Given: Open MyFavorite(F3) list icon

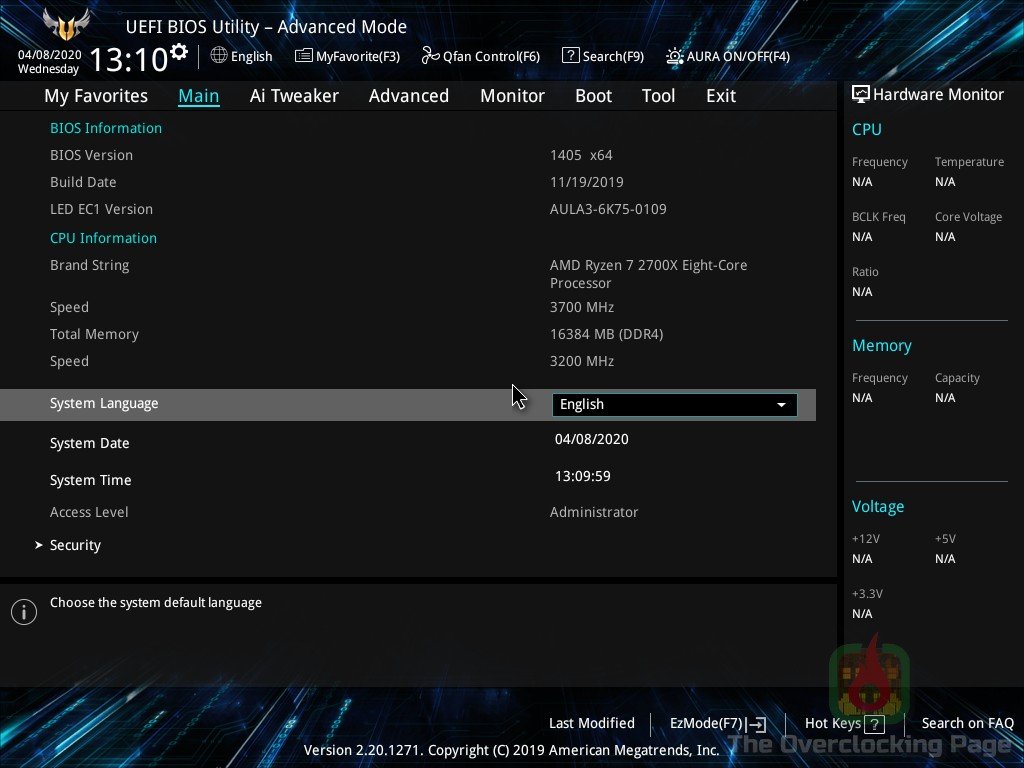Looking at the screenshot, I should point(303,56).
